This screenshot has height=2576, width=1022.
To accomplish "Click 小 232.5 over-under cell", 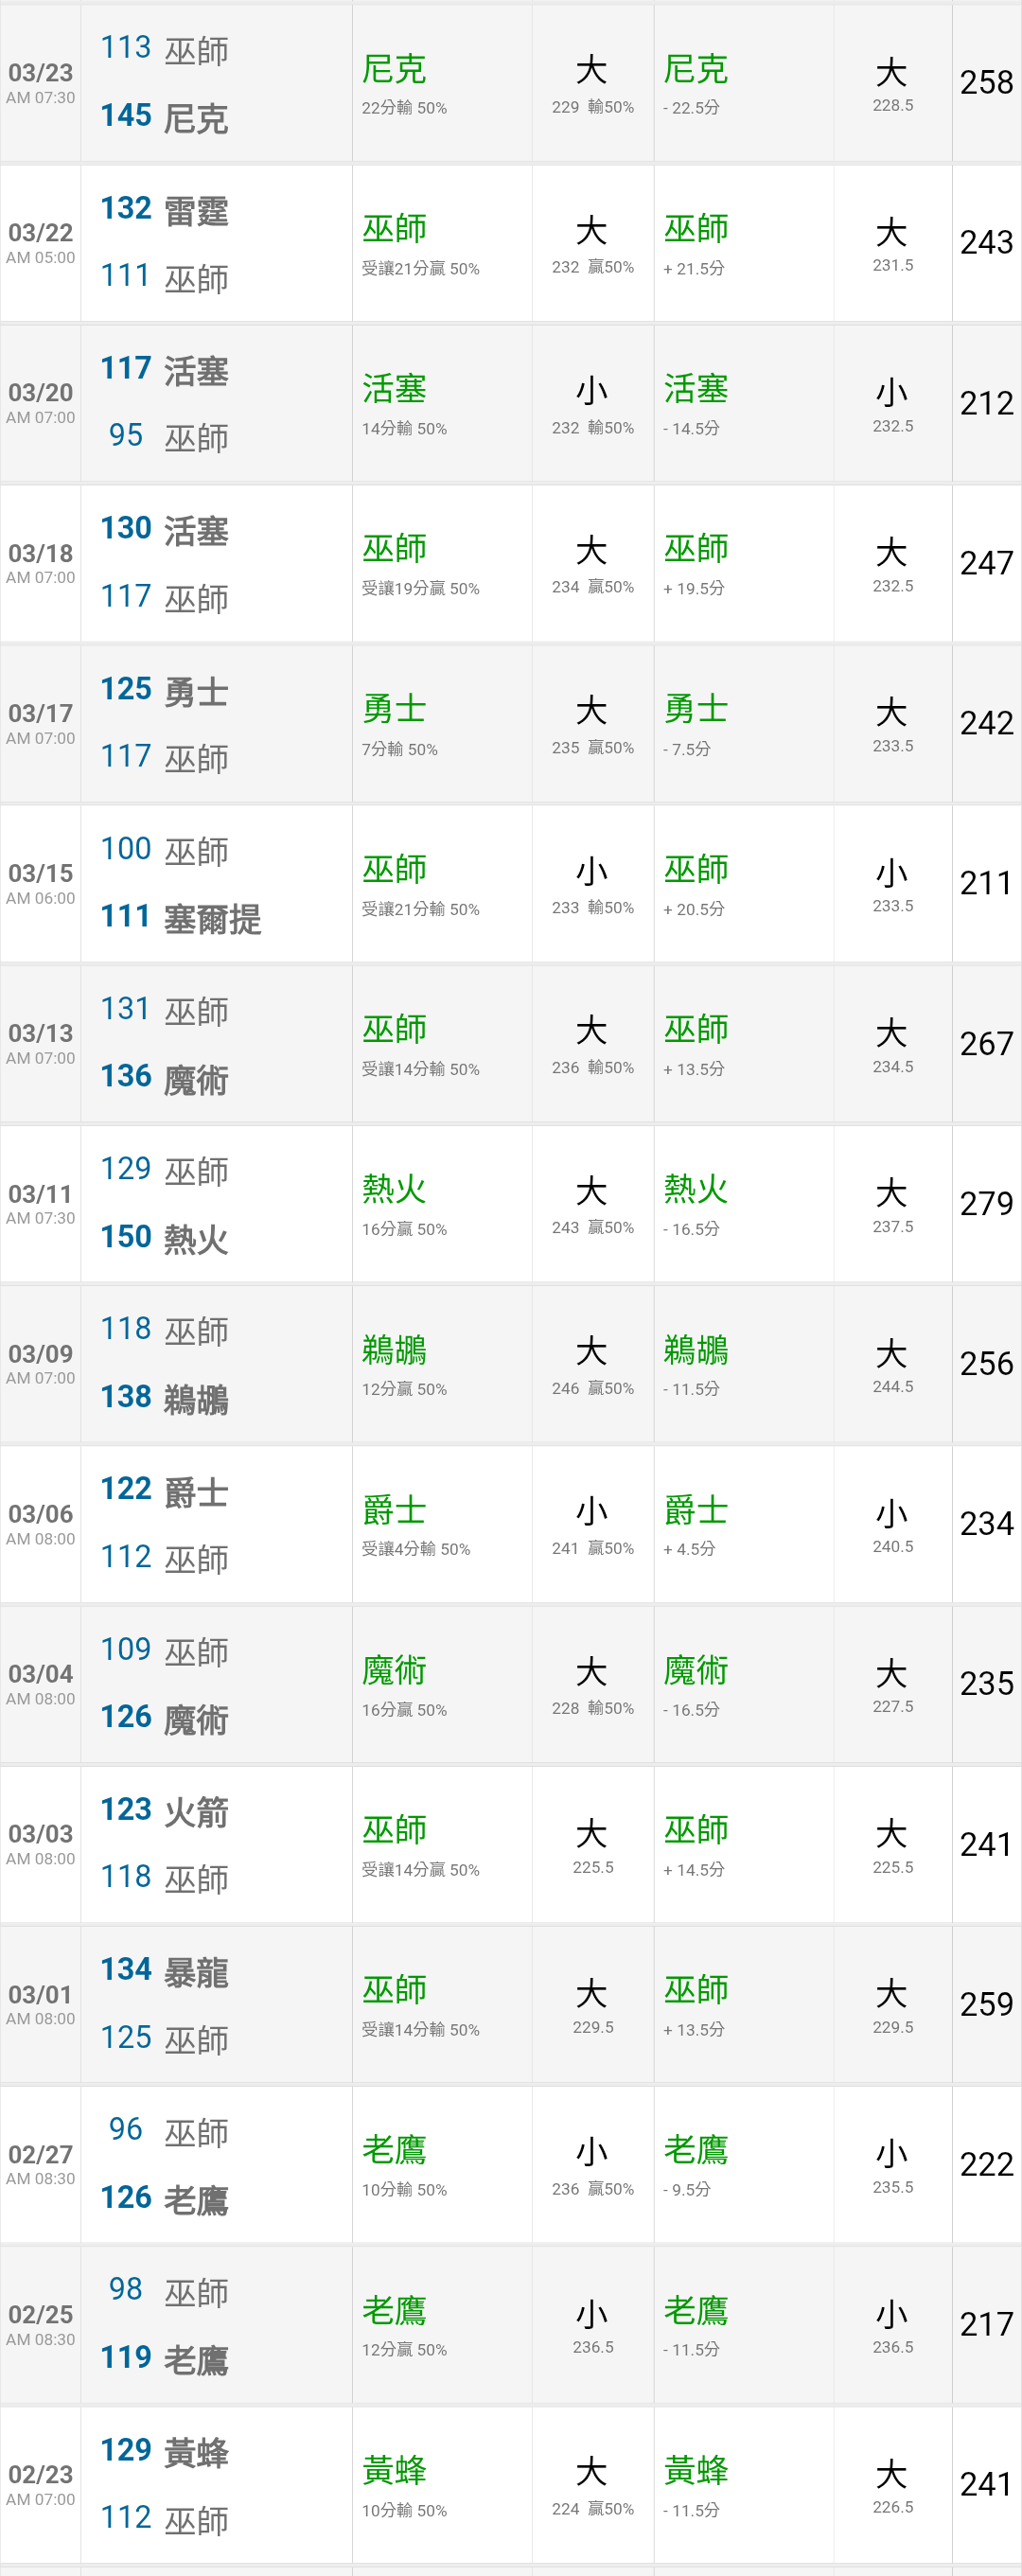I will [x=892, y=403].
